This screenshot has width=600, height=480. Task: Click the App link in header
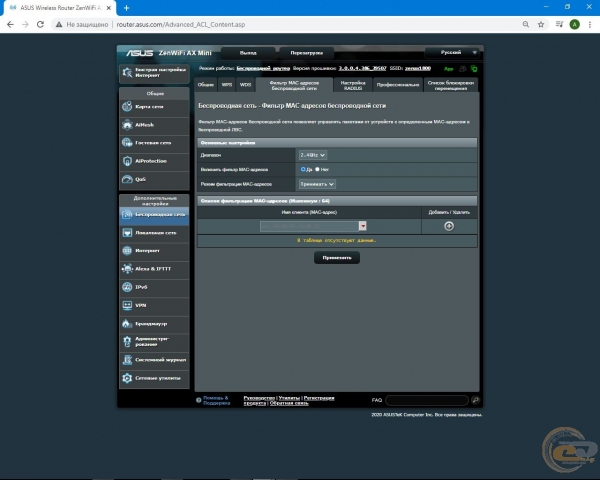448,69
